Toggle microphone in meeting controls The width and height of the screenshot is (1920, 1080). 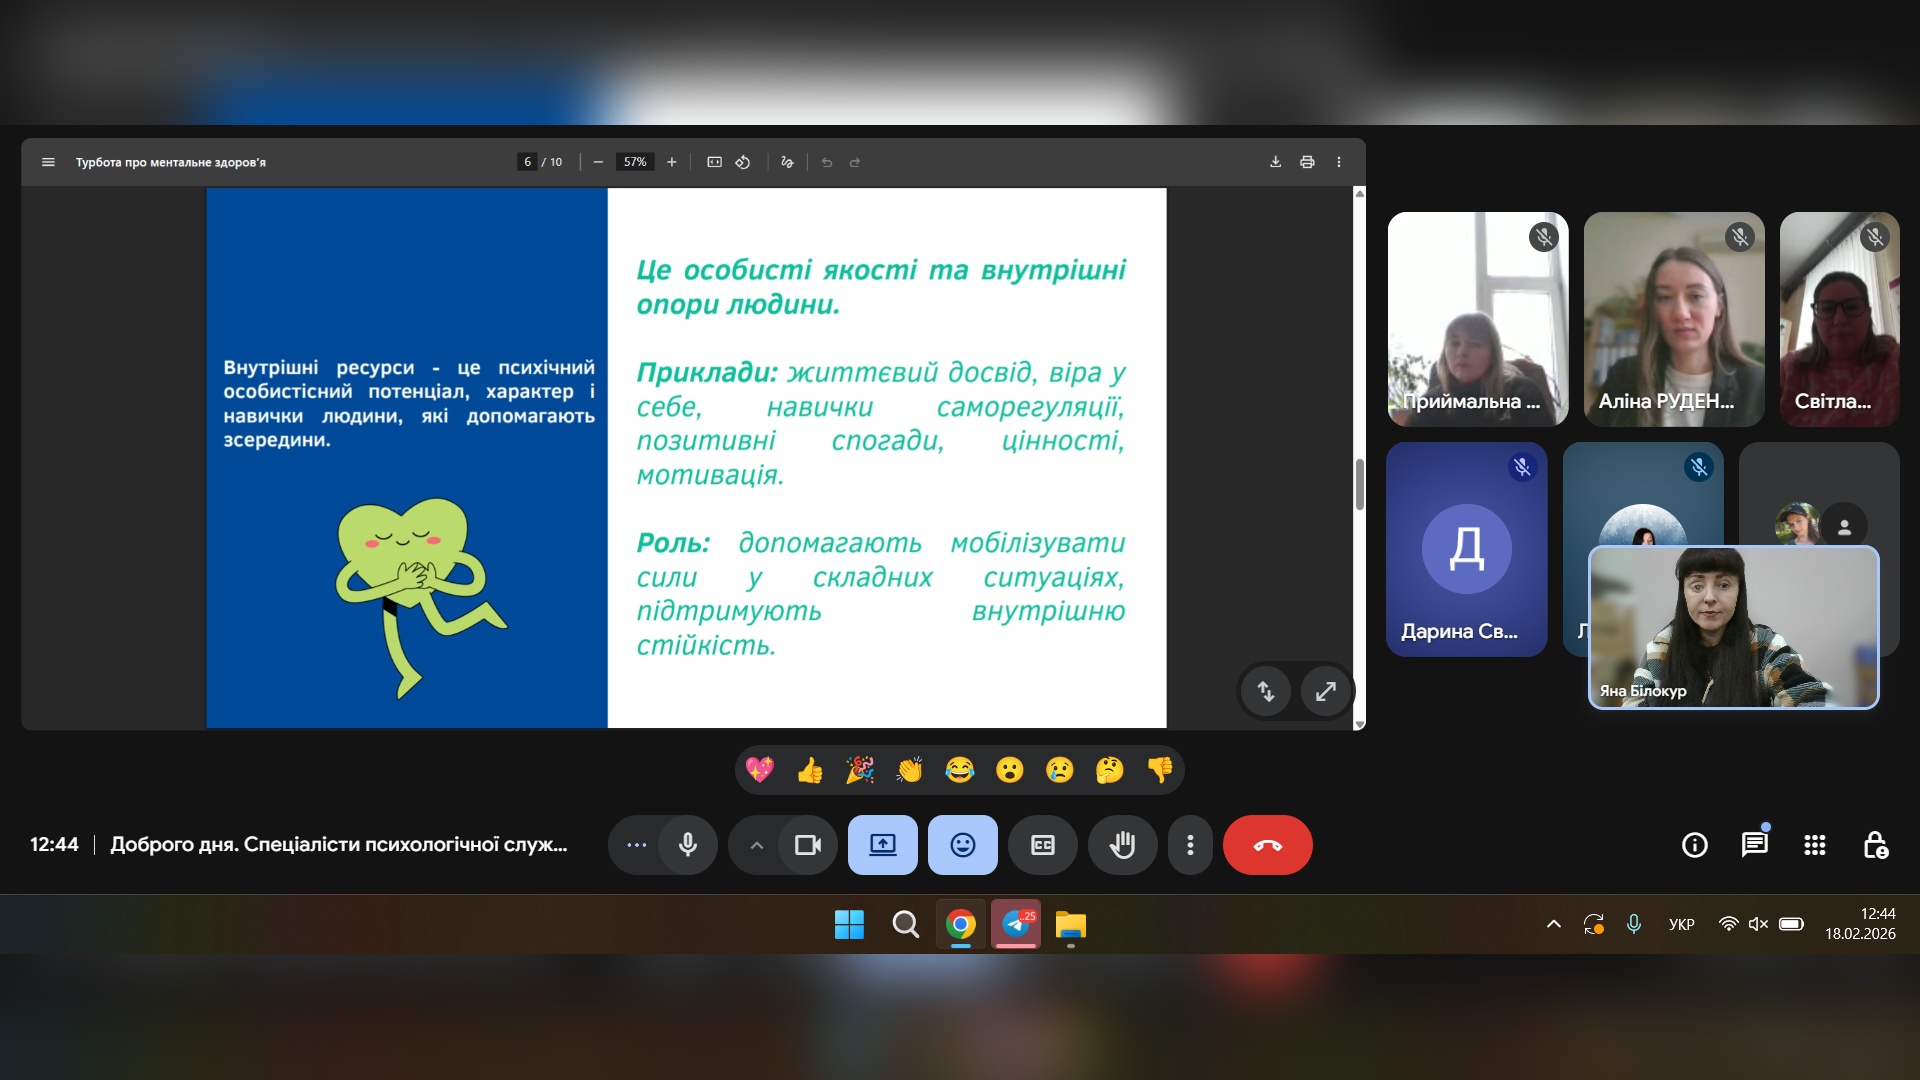coord(688,845)
